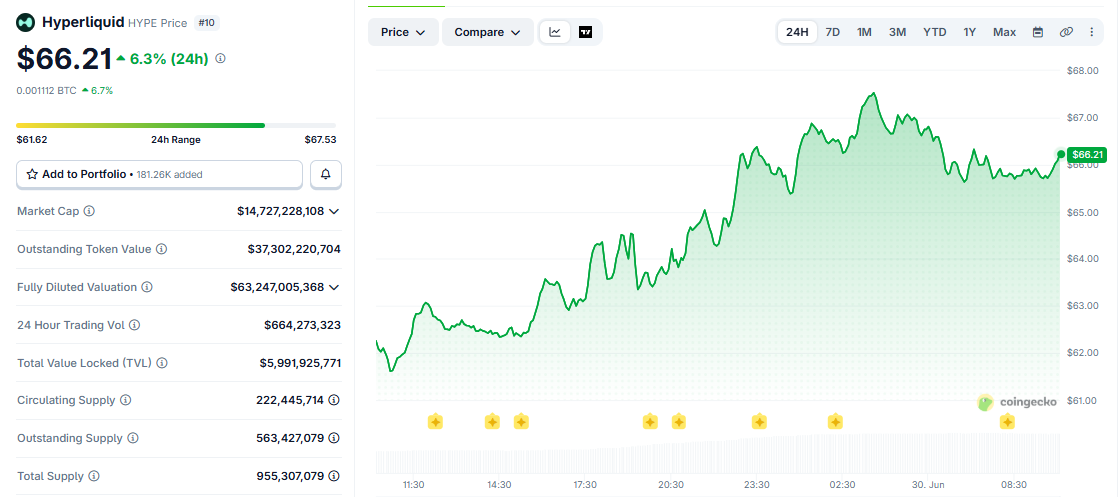Viewport: 1119px width, 497px height.
Task: Click the bell price alert button
Action: coord(326,174)
